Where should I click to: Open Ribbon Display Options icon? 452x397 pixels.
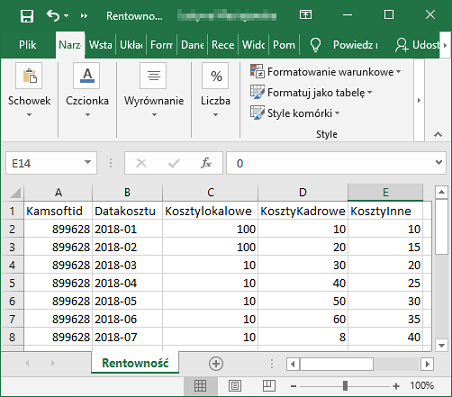[x=305, y=15]
